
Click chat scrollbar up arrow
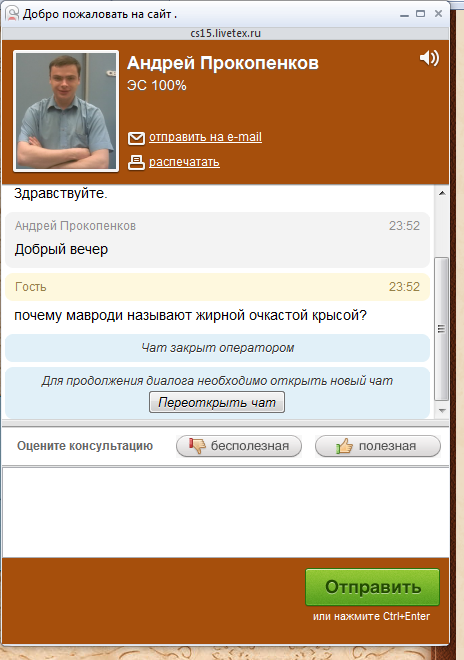(442, 193)
